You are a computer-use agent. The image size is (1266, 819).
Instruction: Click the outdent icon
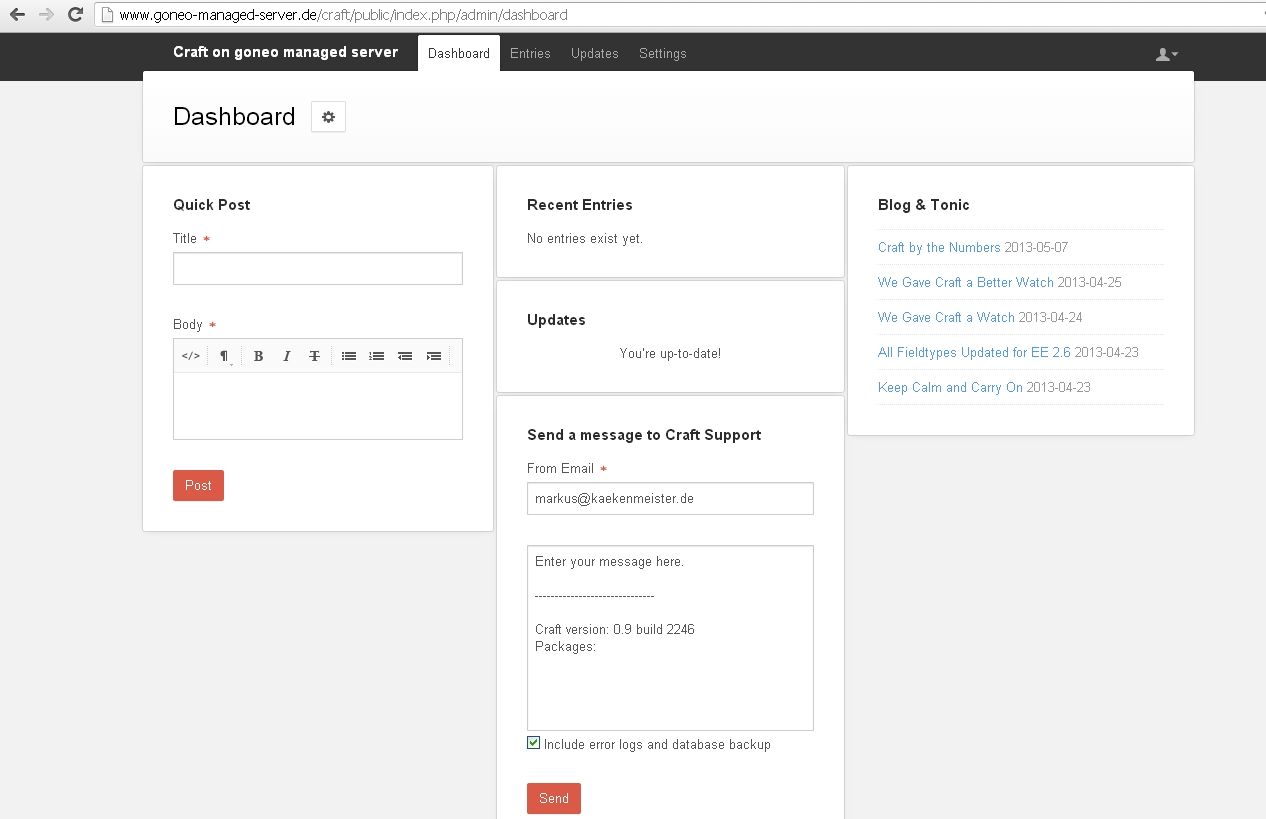click(x=405, y=356)
